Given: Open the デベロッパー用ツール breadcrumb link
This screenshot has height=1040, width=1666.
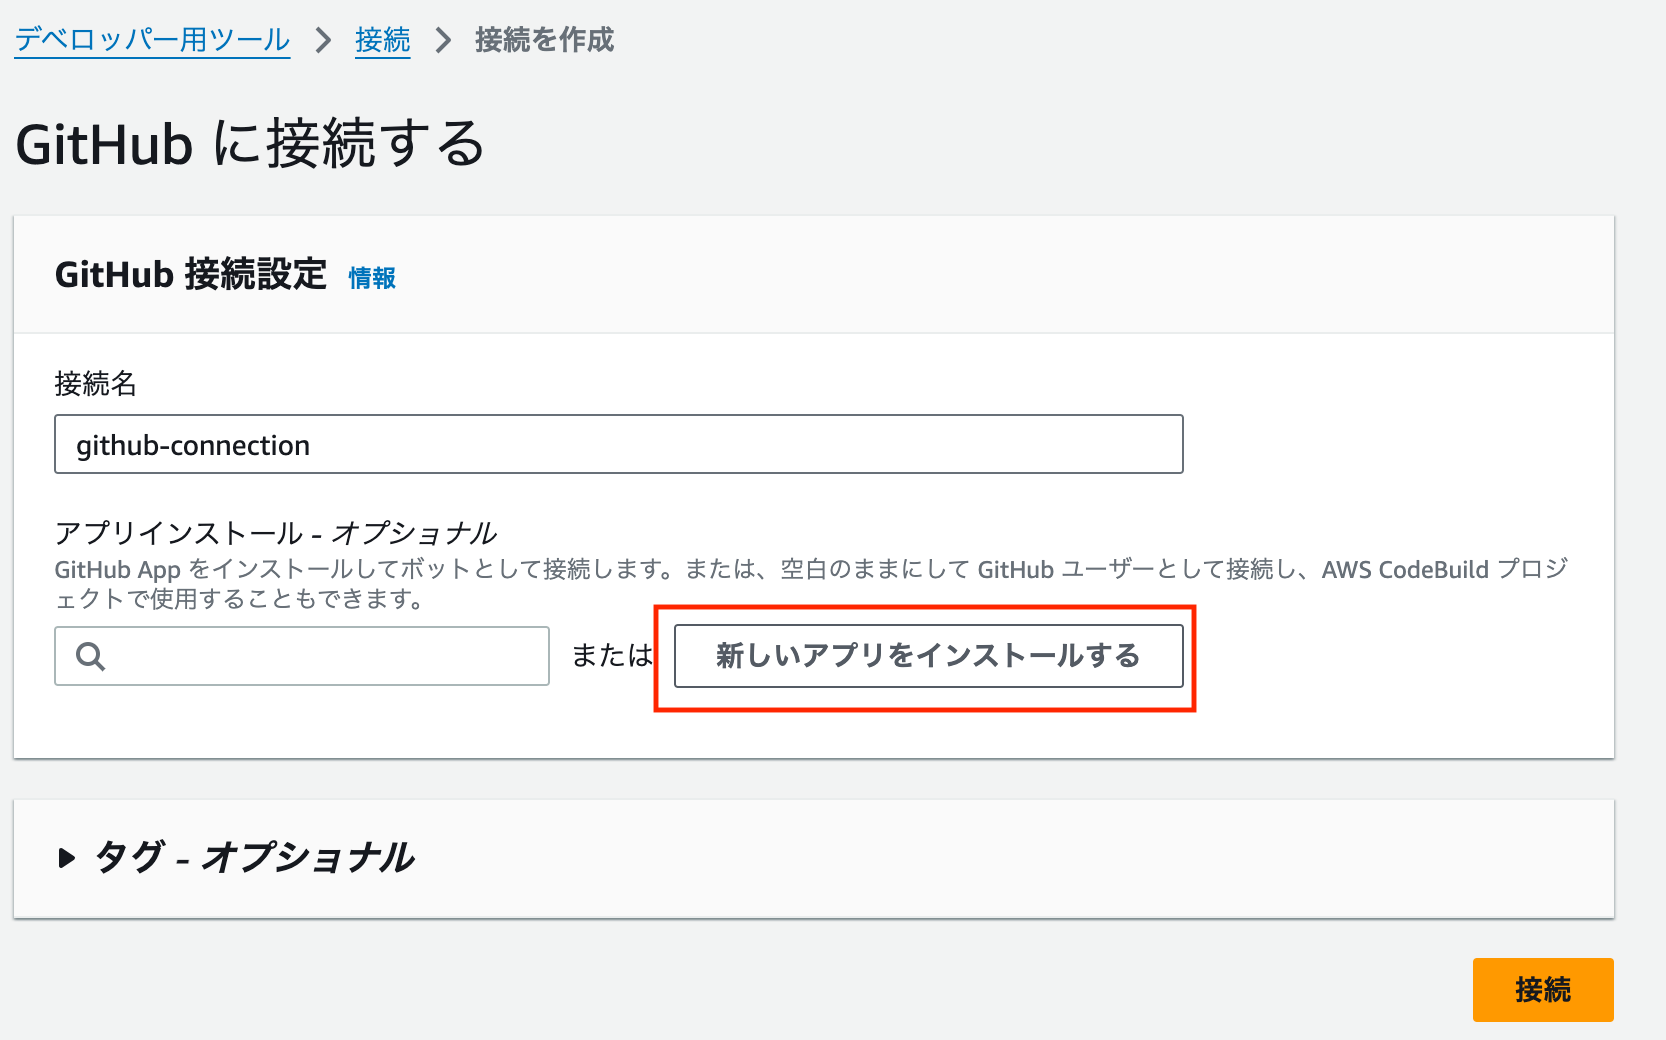Looking at the screenshot, I should 152,40.
